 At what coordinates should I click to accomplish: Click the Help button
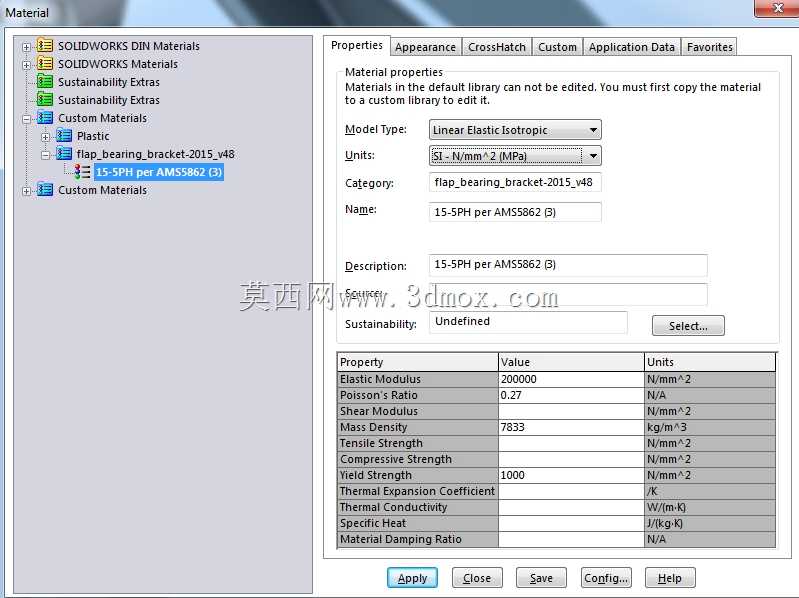pyautogui.click(x=670, y=578)
